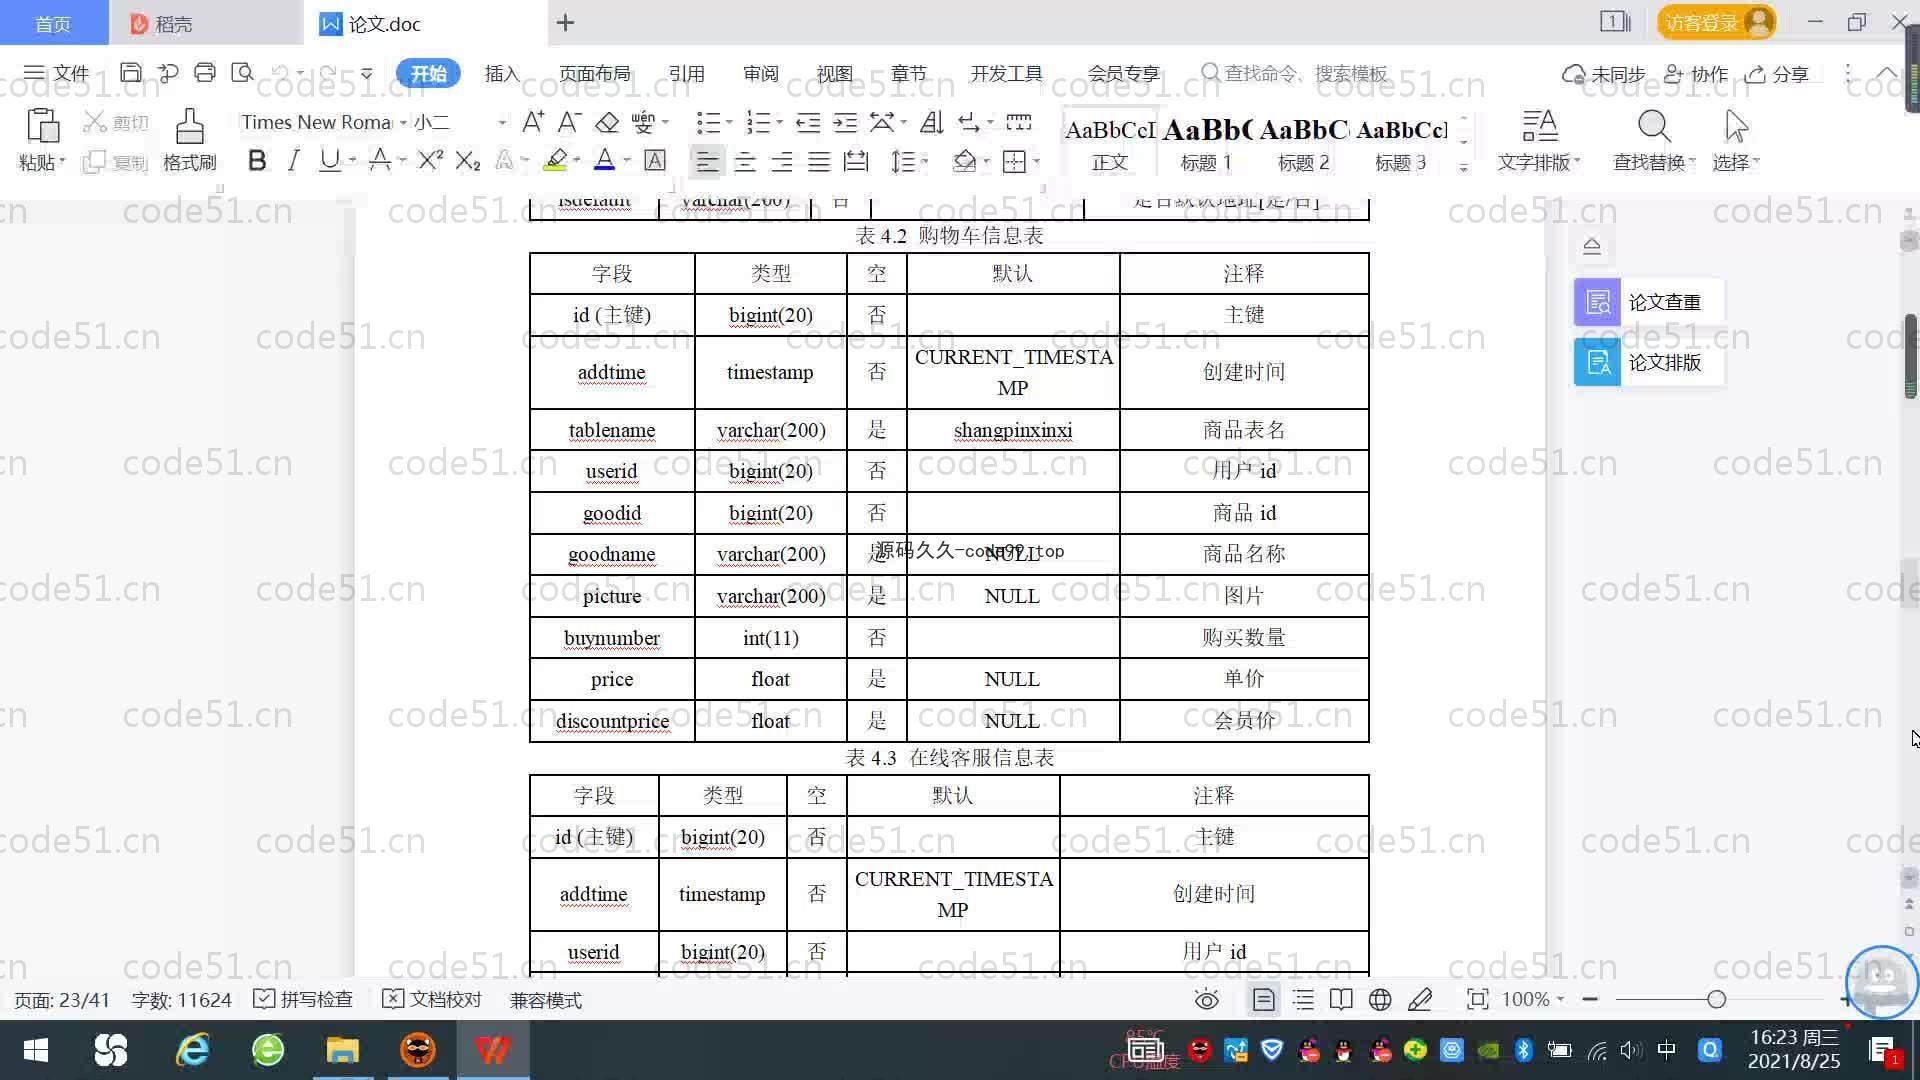The image size is (1920, 1080).
Task: Open File Explorer in taskbar
Action: point(342,1050)
